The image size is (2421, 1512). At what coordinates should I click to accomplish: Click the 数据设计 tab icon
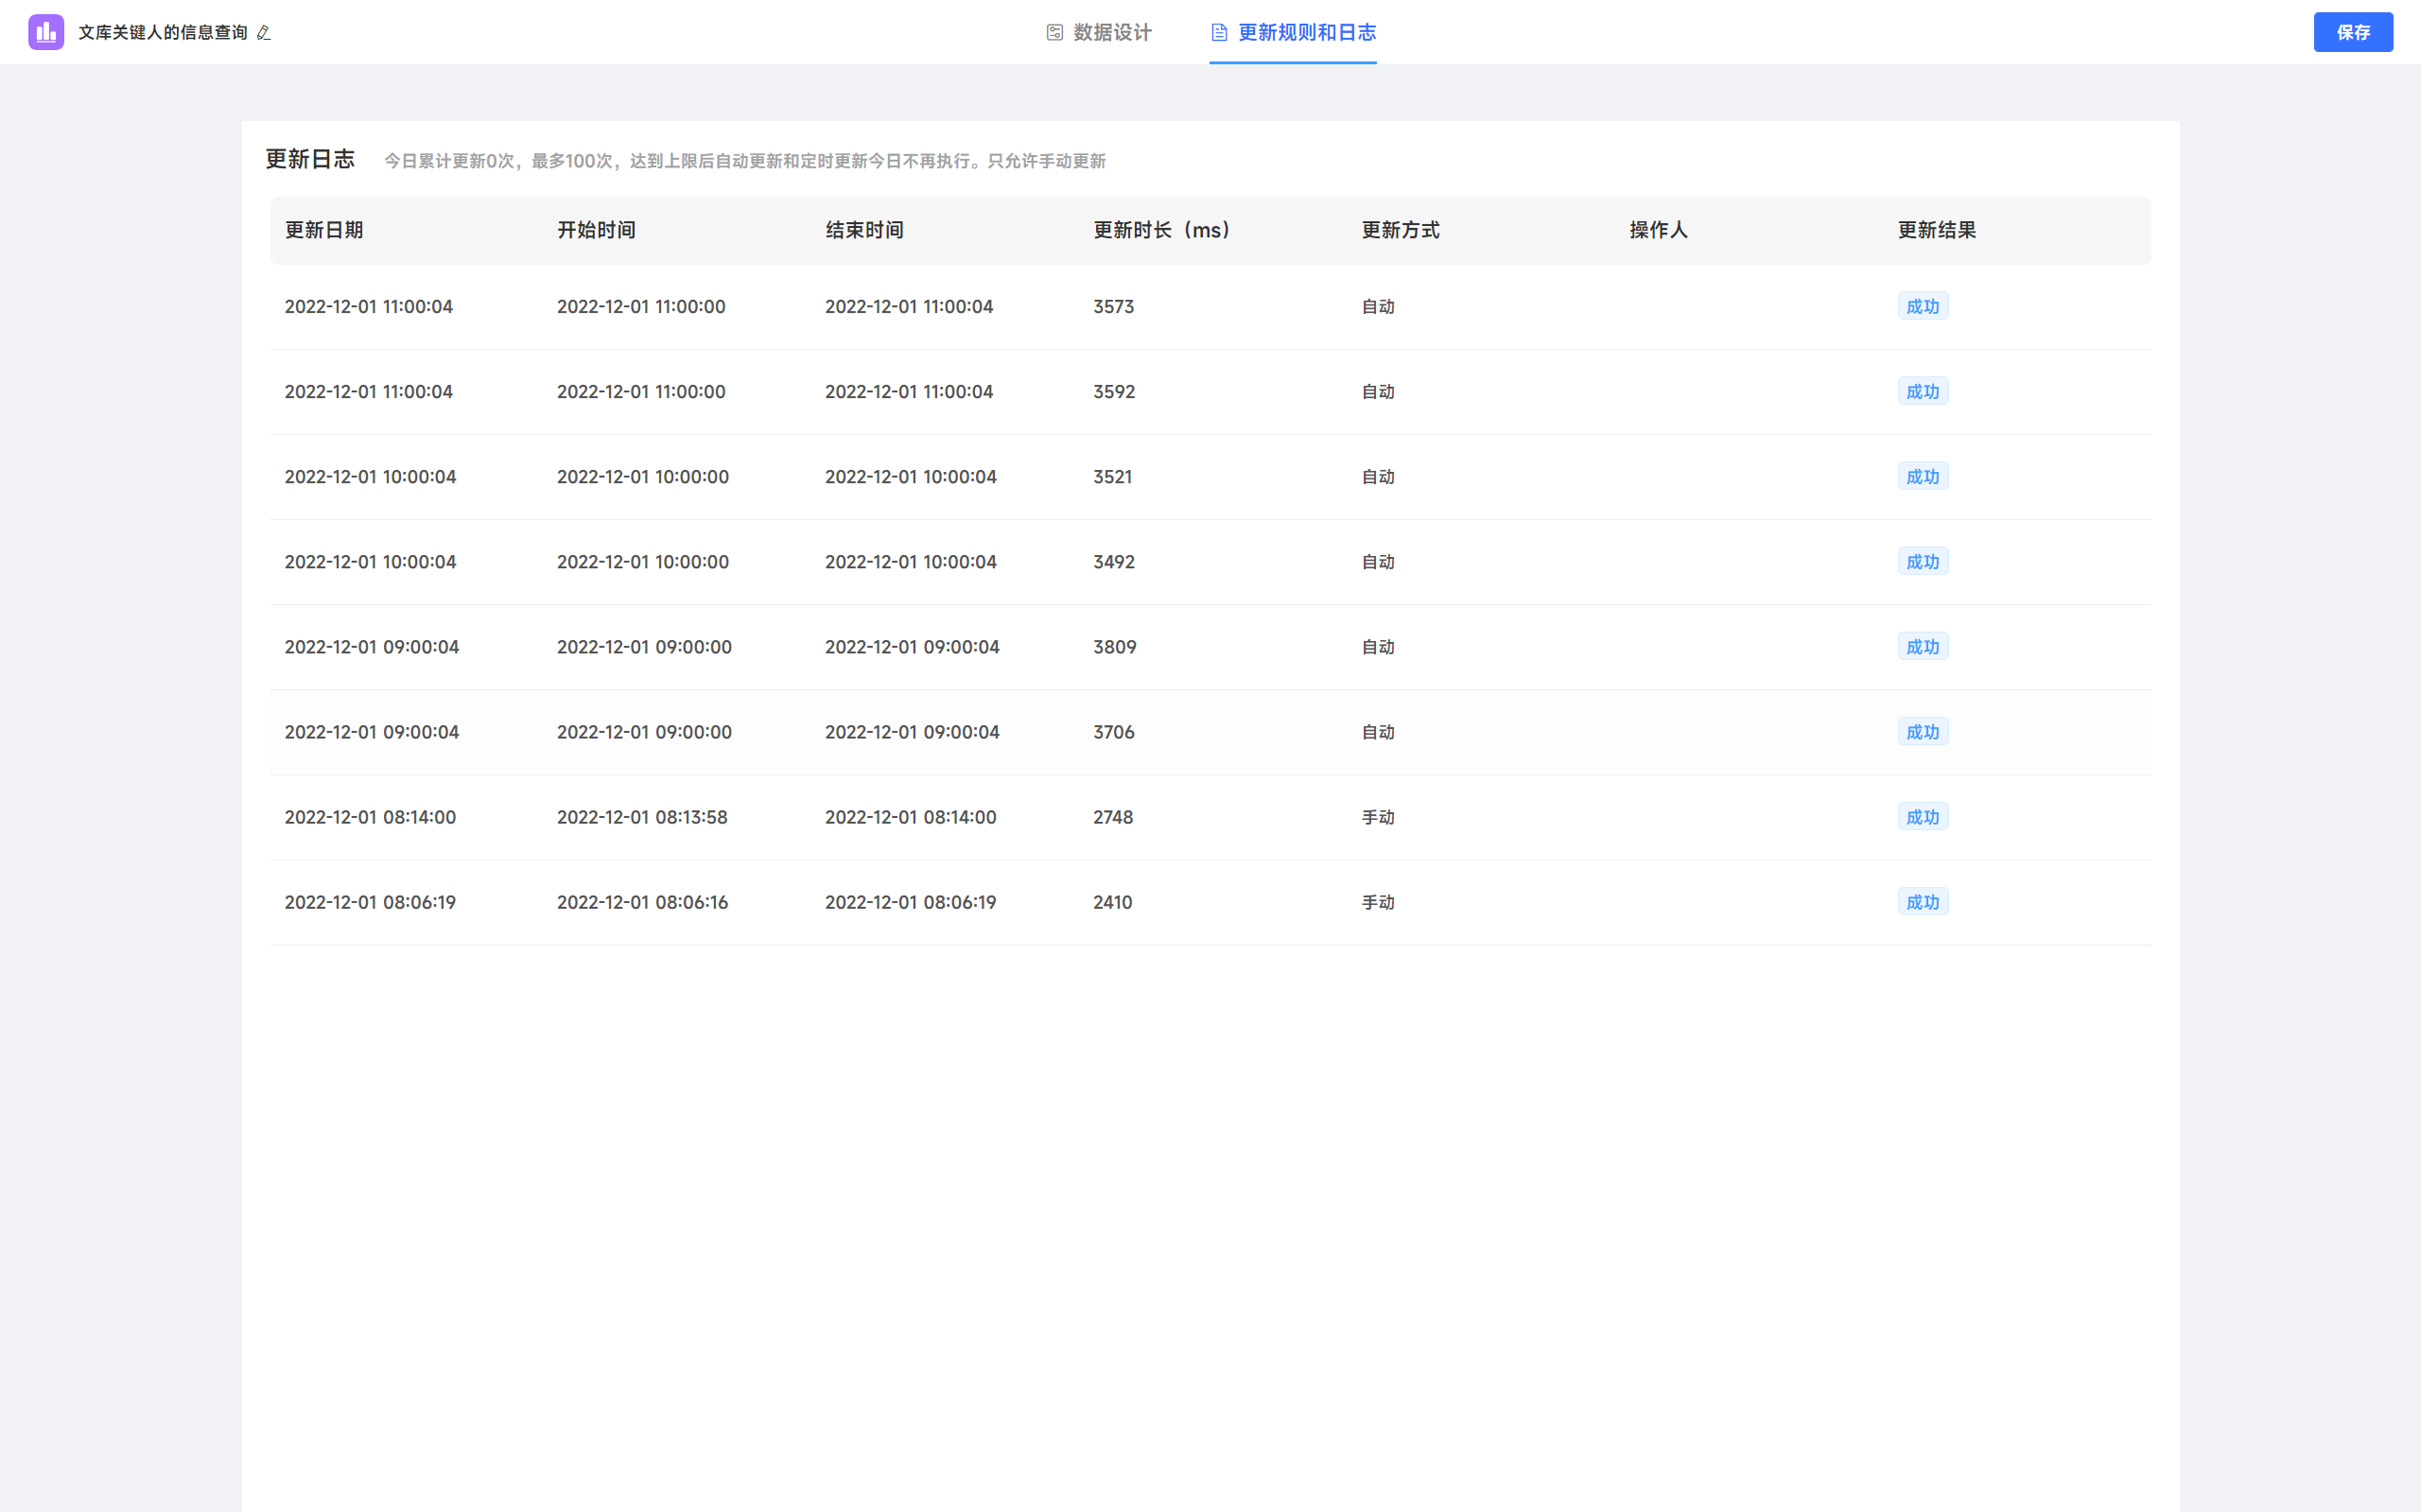tap(1054, 33)
